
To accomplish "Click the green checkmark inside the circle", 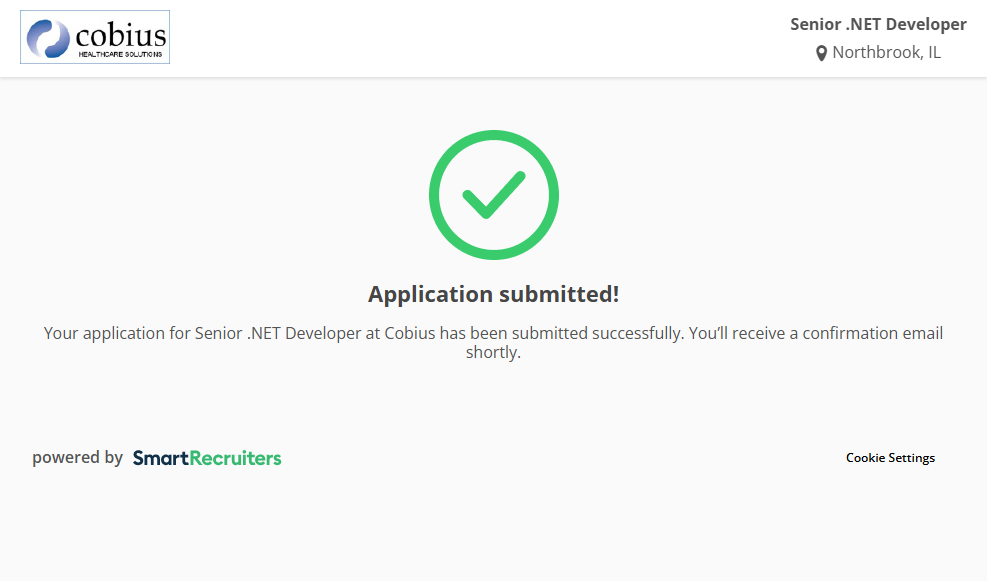I will point(493,194).
